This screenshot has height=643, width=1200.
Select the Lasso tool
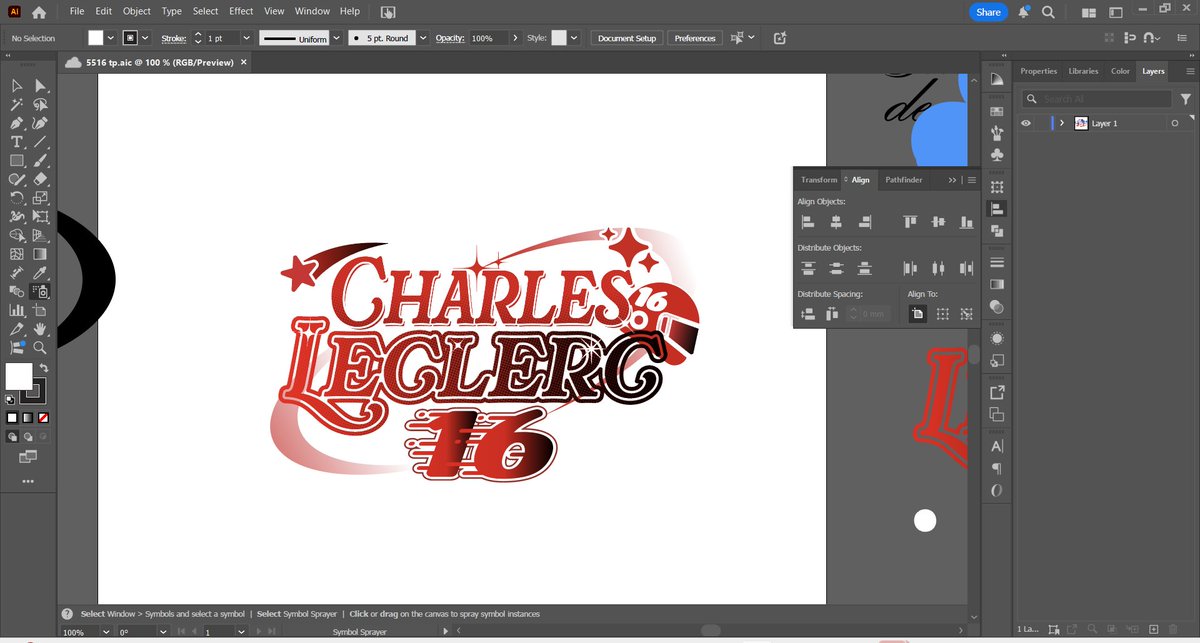(40, 104)
